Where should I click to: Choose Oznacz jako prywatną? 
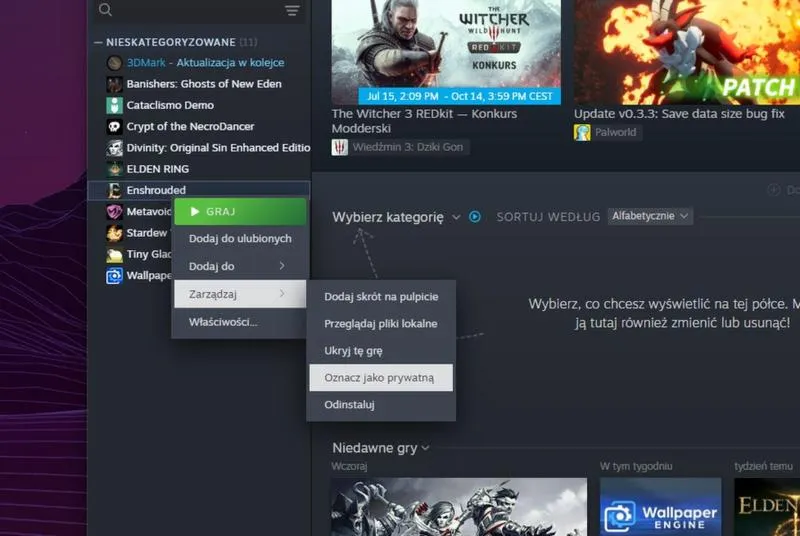pos(381,377)
